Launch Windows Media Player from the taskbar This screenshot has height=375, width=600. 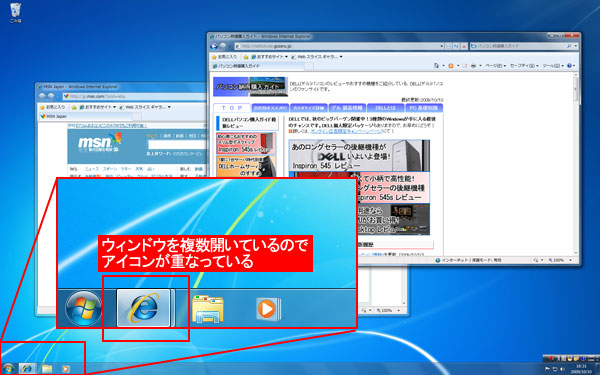(65, 369)
